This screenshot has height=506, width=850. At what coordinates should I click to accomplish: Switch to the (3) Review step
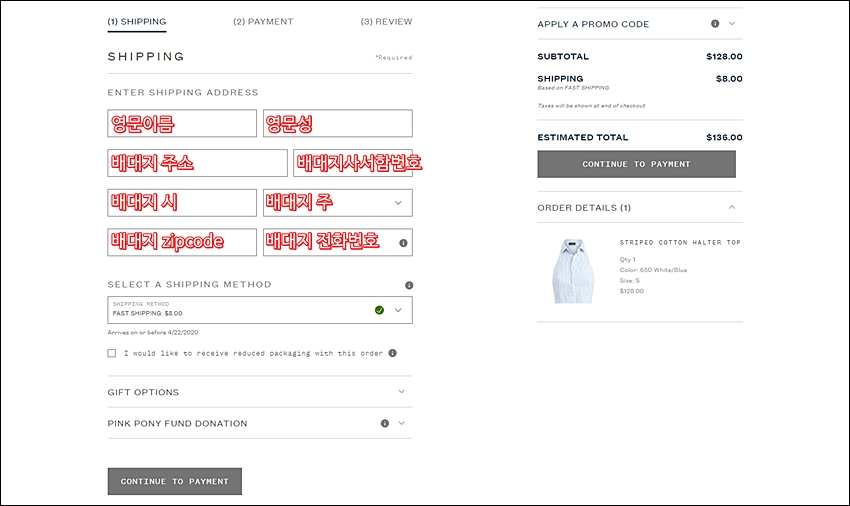(x=386, y=22)
